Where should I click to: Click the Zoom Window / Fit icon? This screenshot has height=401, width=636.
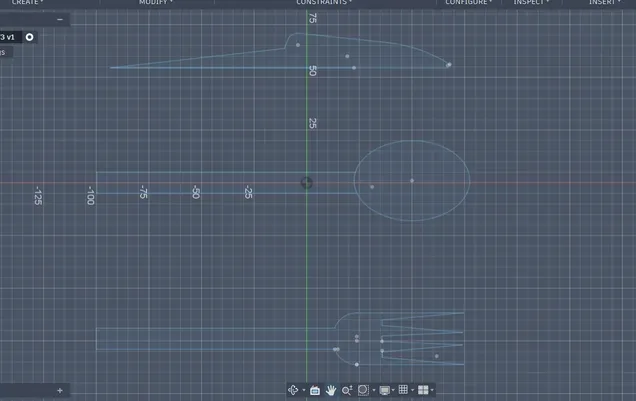pyautogui.click(x=363, y=390)
